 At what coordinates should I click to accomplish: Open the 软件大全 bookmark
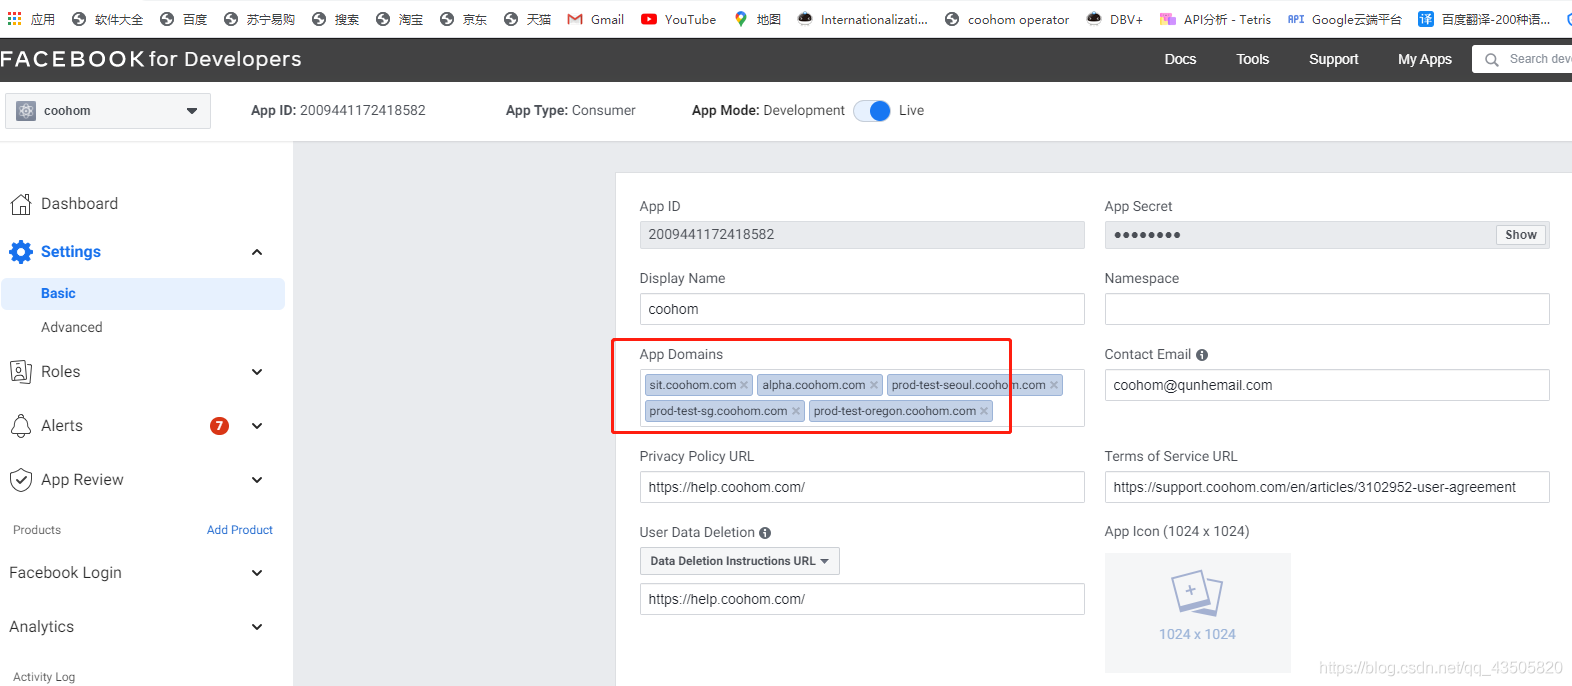(x=107, y=19)
